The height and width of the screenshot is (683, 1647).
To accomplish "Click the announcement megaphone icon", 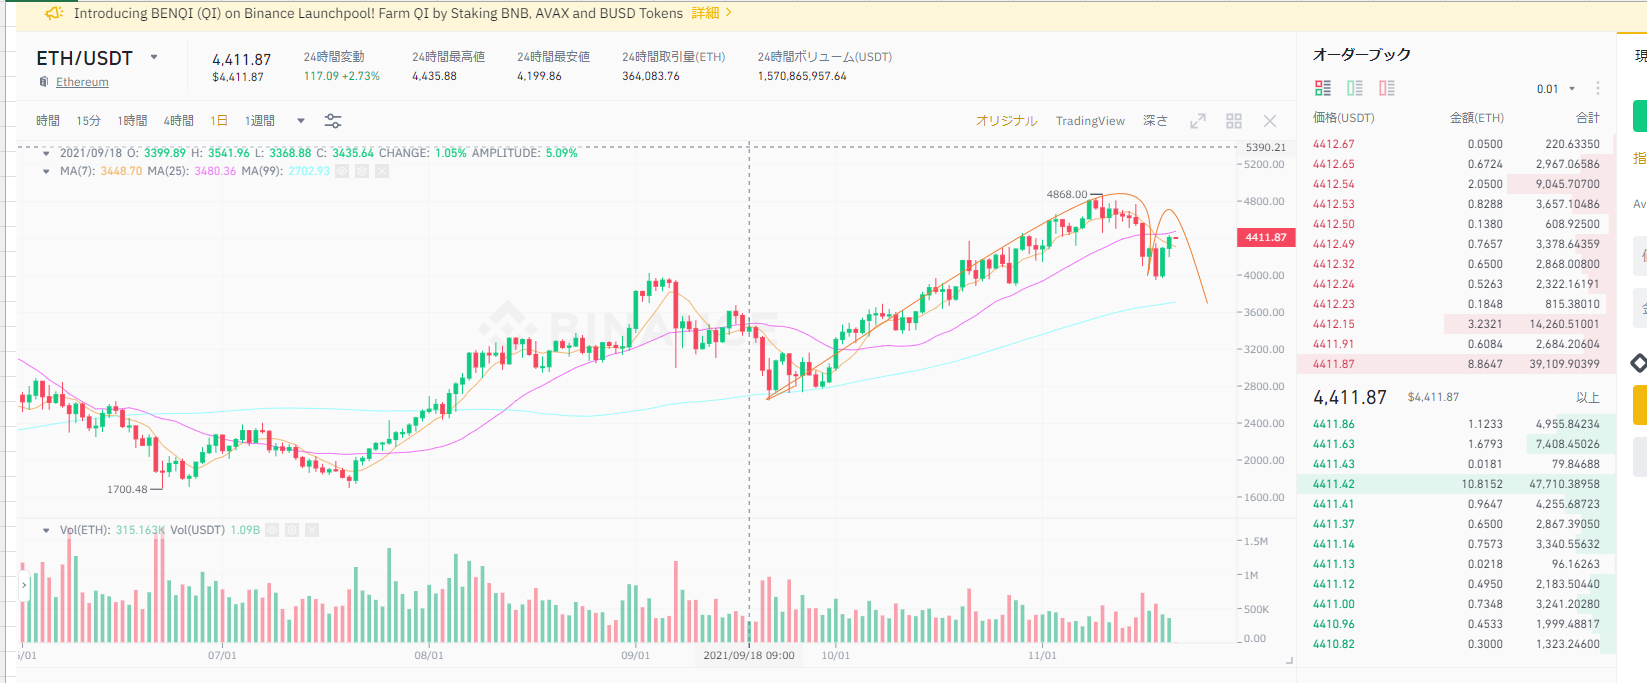I will coord(54,13).
